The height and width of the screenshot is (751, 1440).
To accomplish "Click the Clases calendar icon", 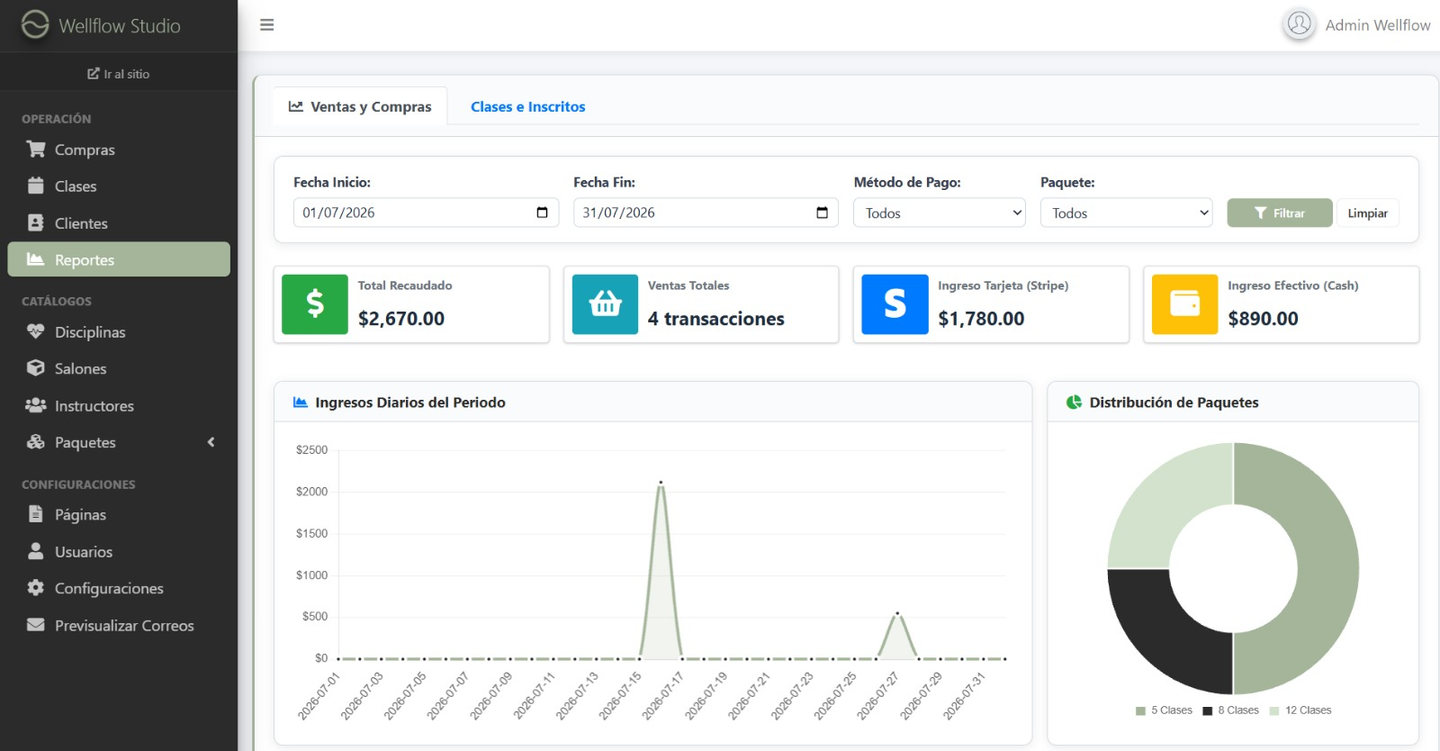I will [x=36, y=186].
